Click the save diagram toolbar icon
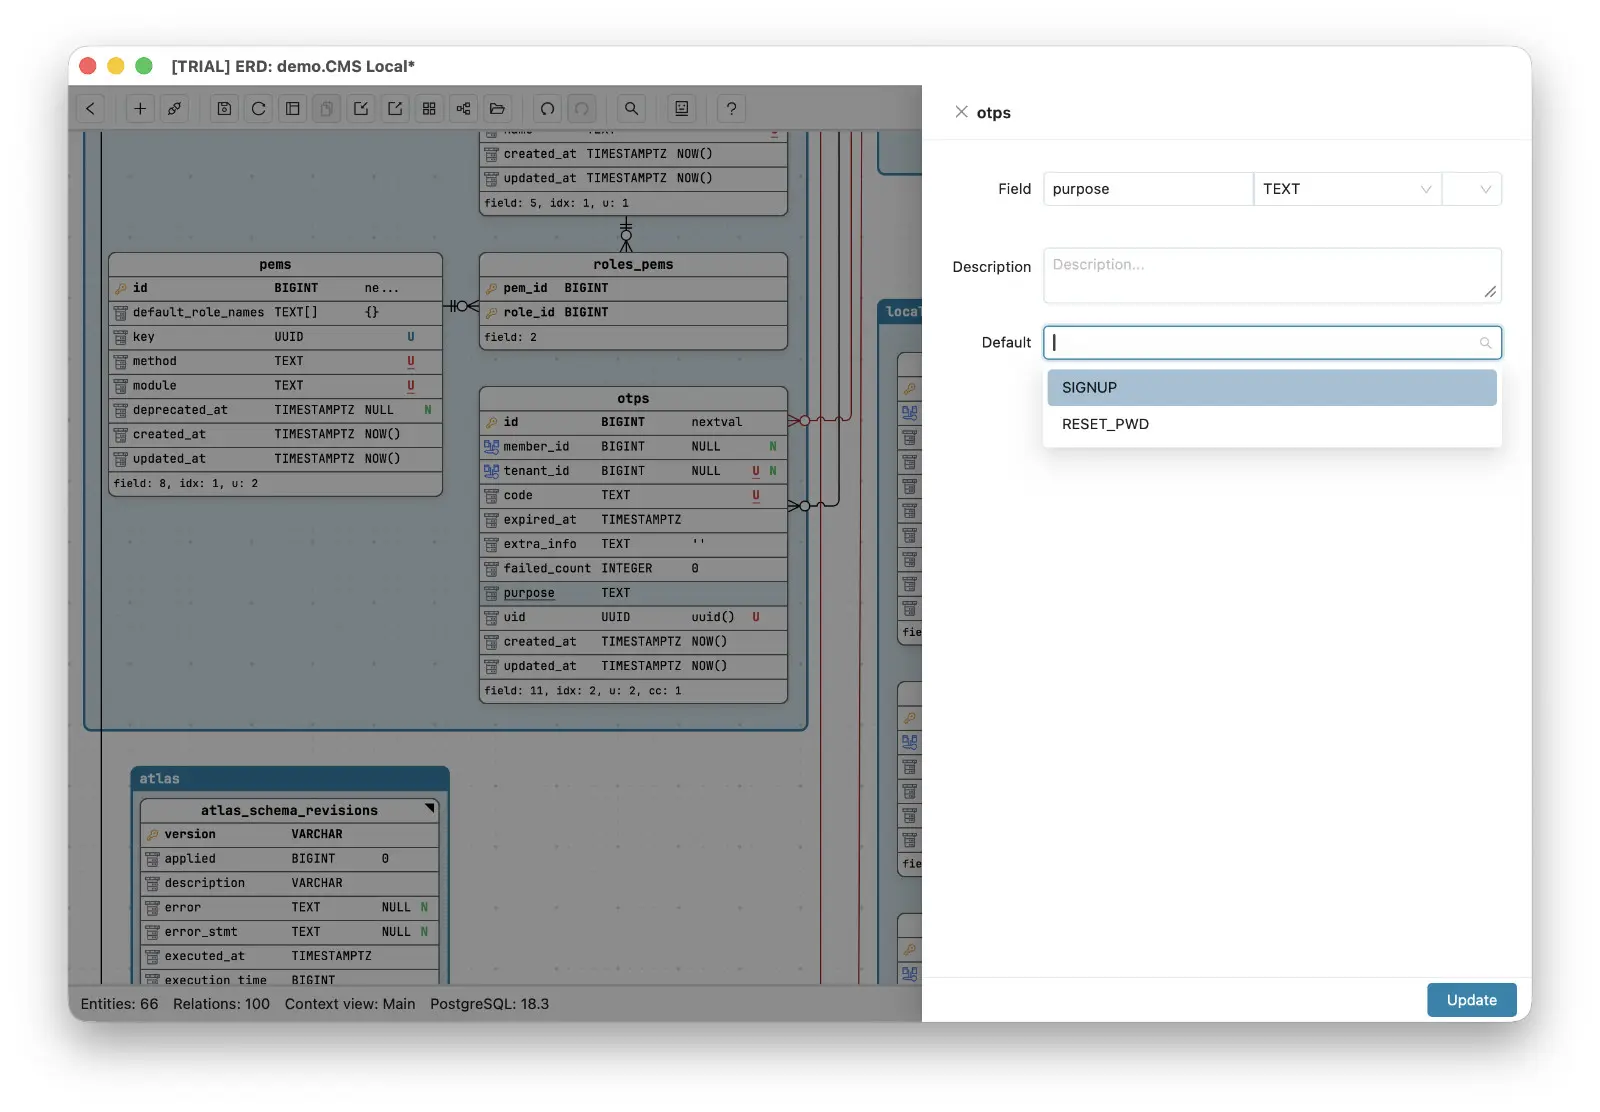This screenshot has height=1112, width=1600. click(224, 109)
